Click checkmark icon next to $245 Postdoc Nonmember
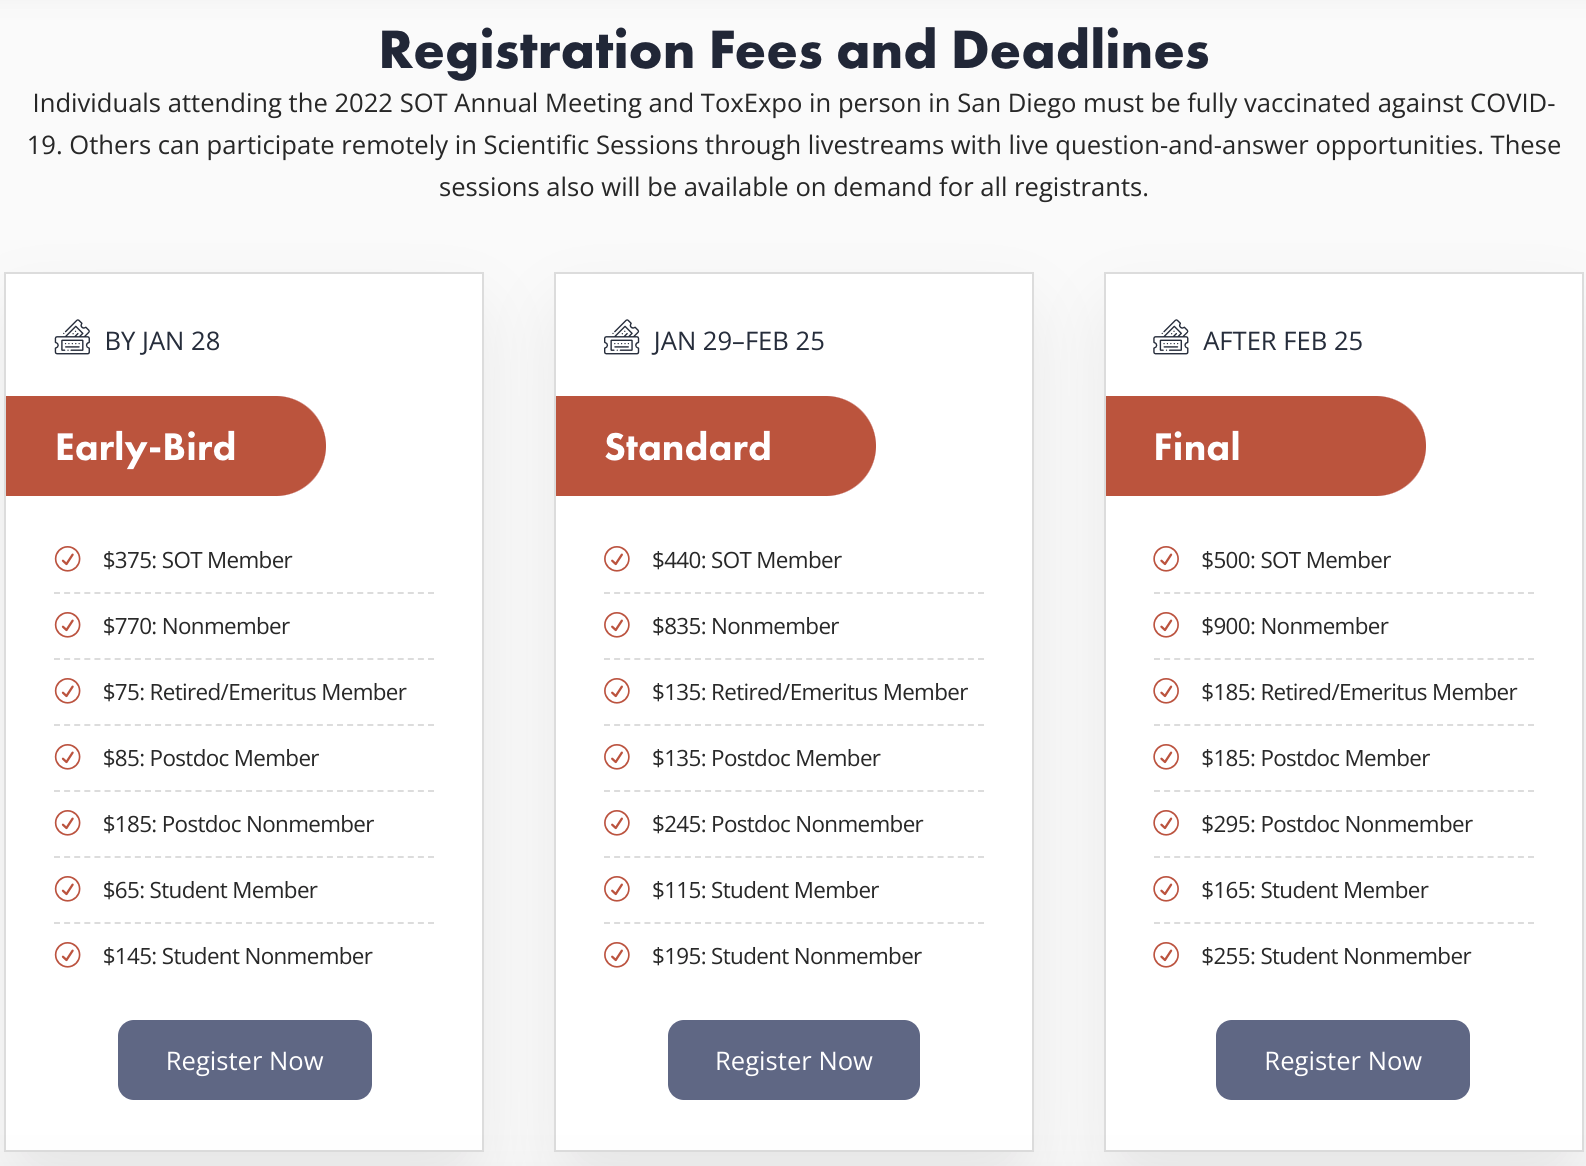The image size is (1586, 1166). [617, 823]
